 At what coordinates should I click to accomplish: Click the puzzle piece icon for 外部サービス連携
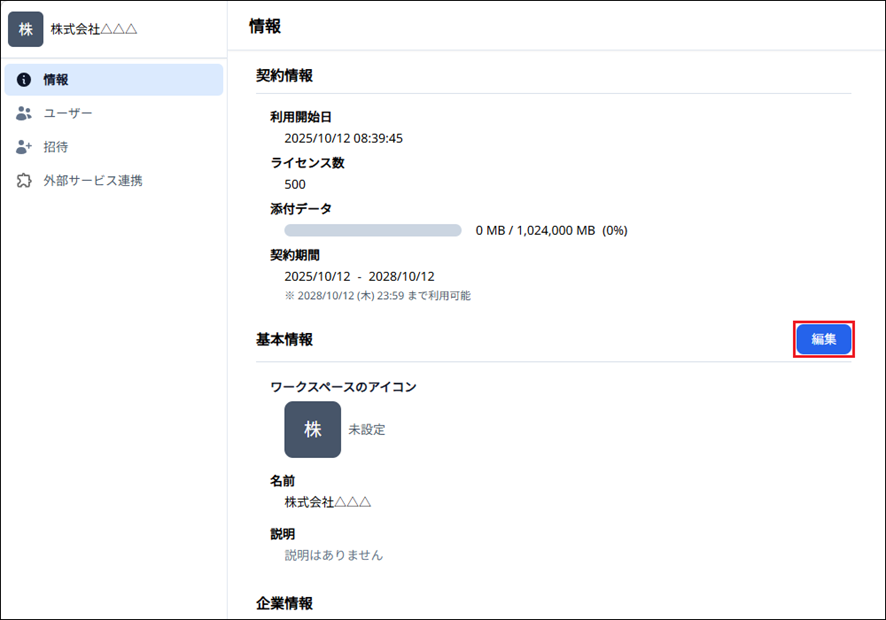(x=24, y=181)
